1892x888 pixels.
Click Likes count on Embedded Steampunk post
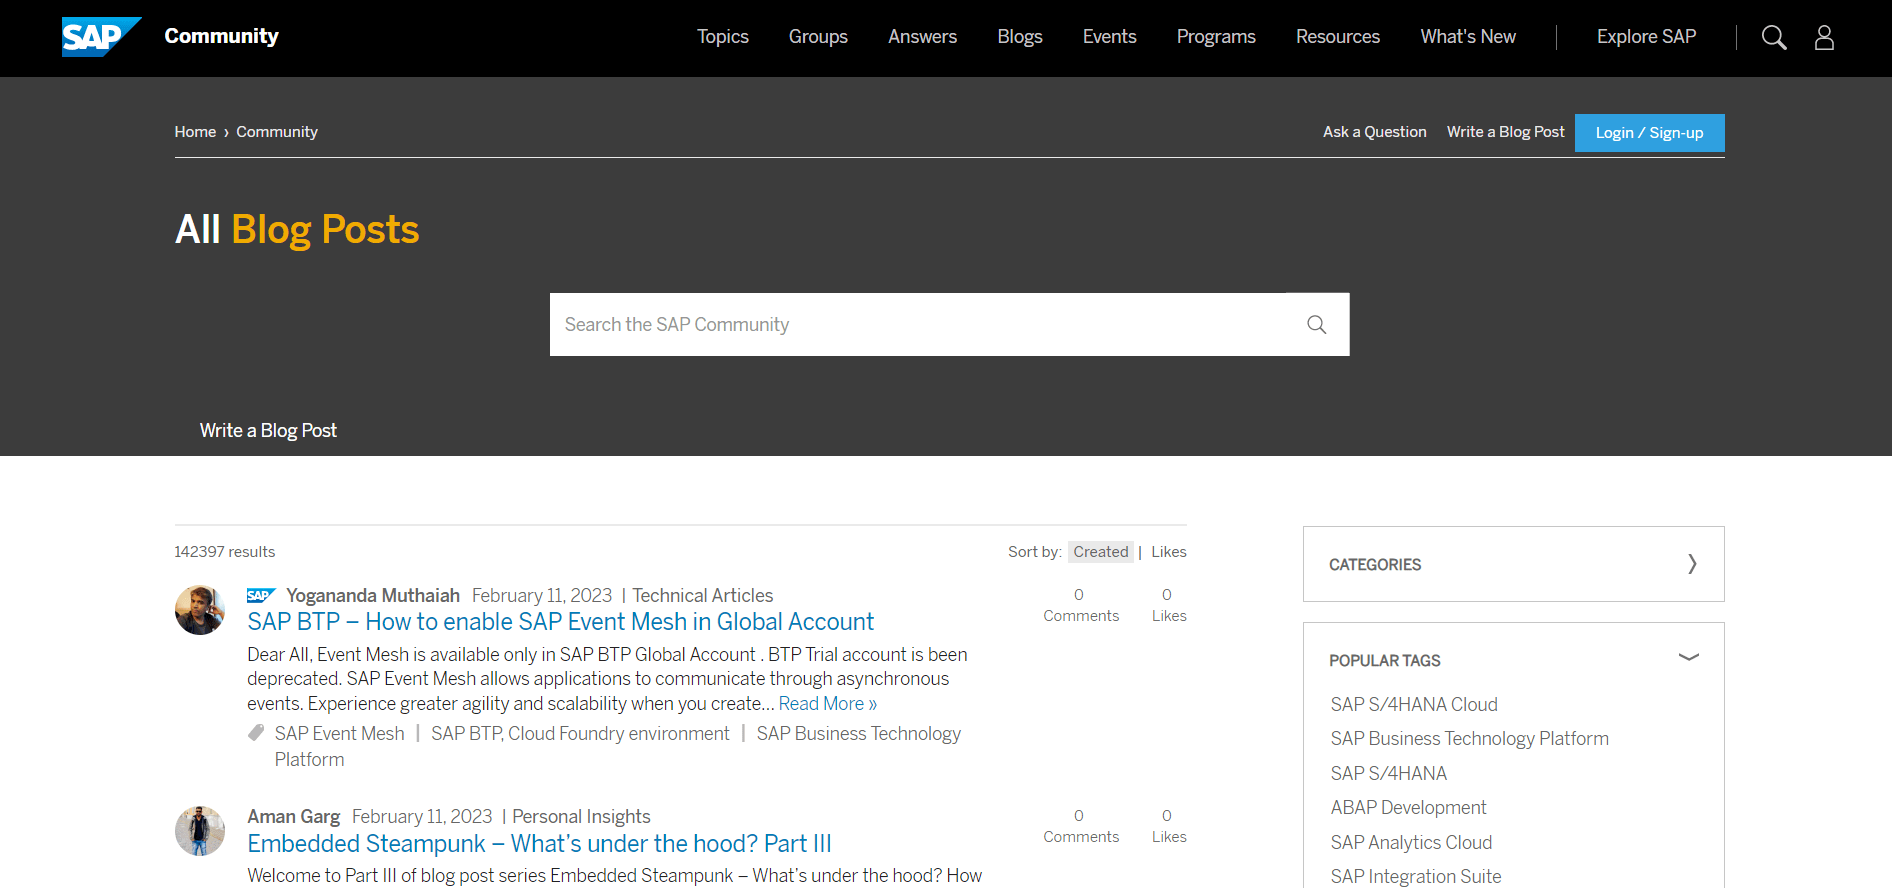[1168, 826]
